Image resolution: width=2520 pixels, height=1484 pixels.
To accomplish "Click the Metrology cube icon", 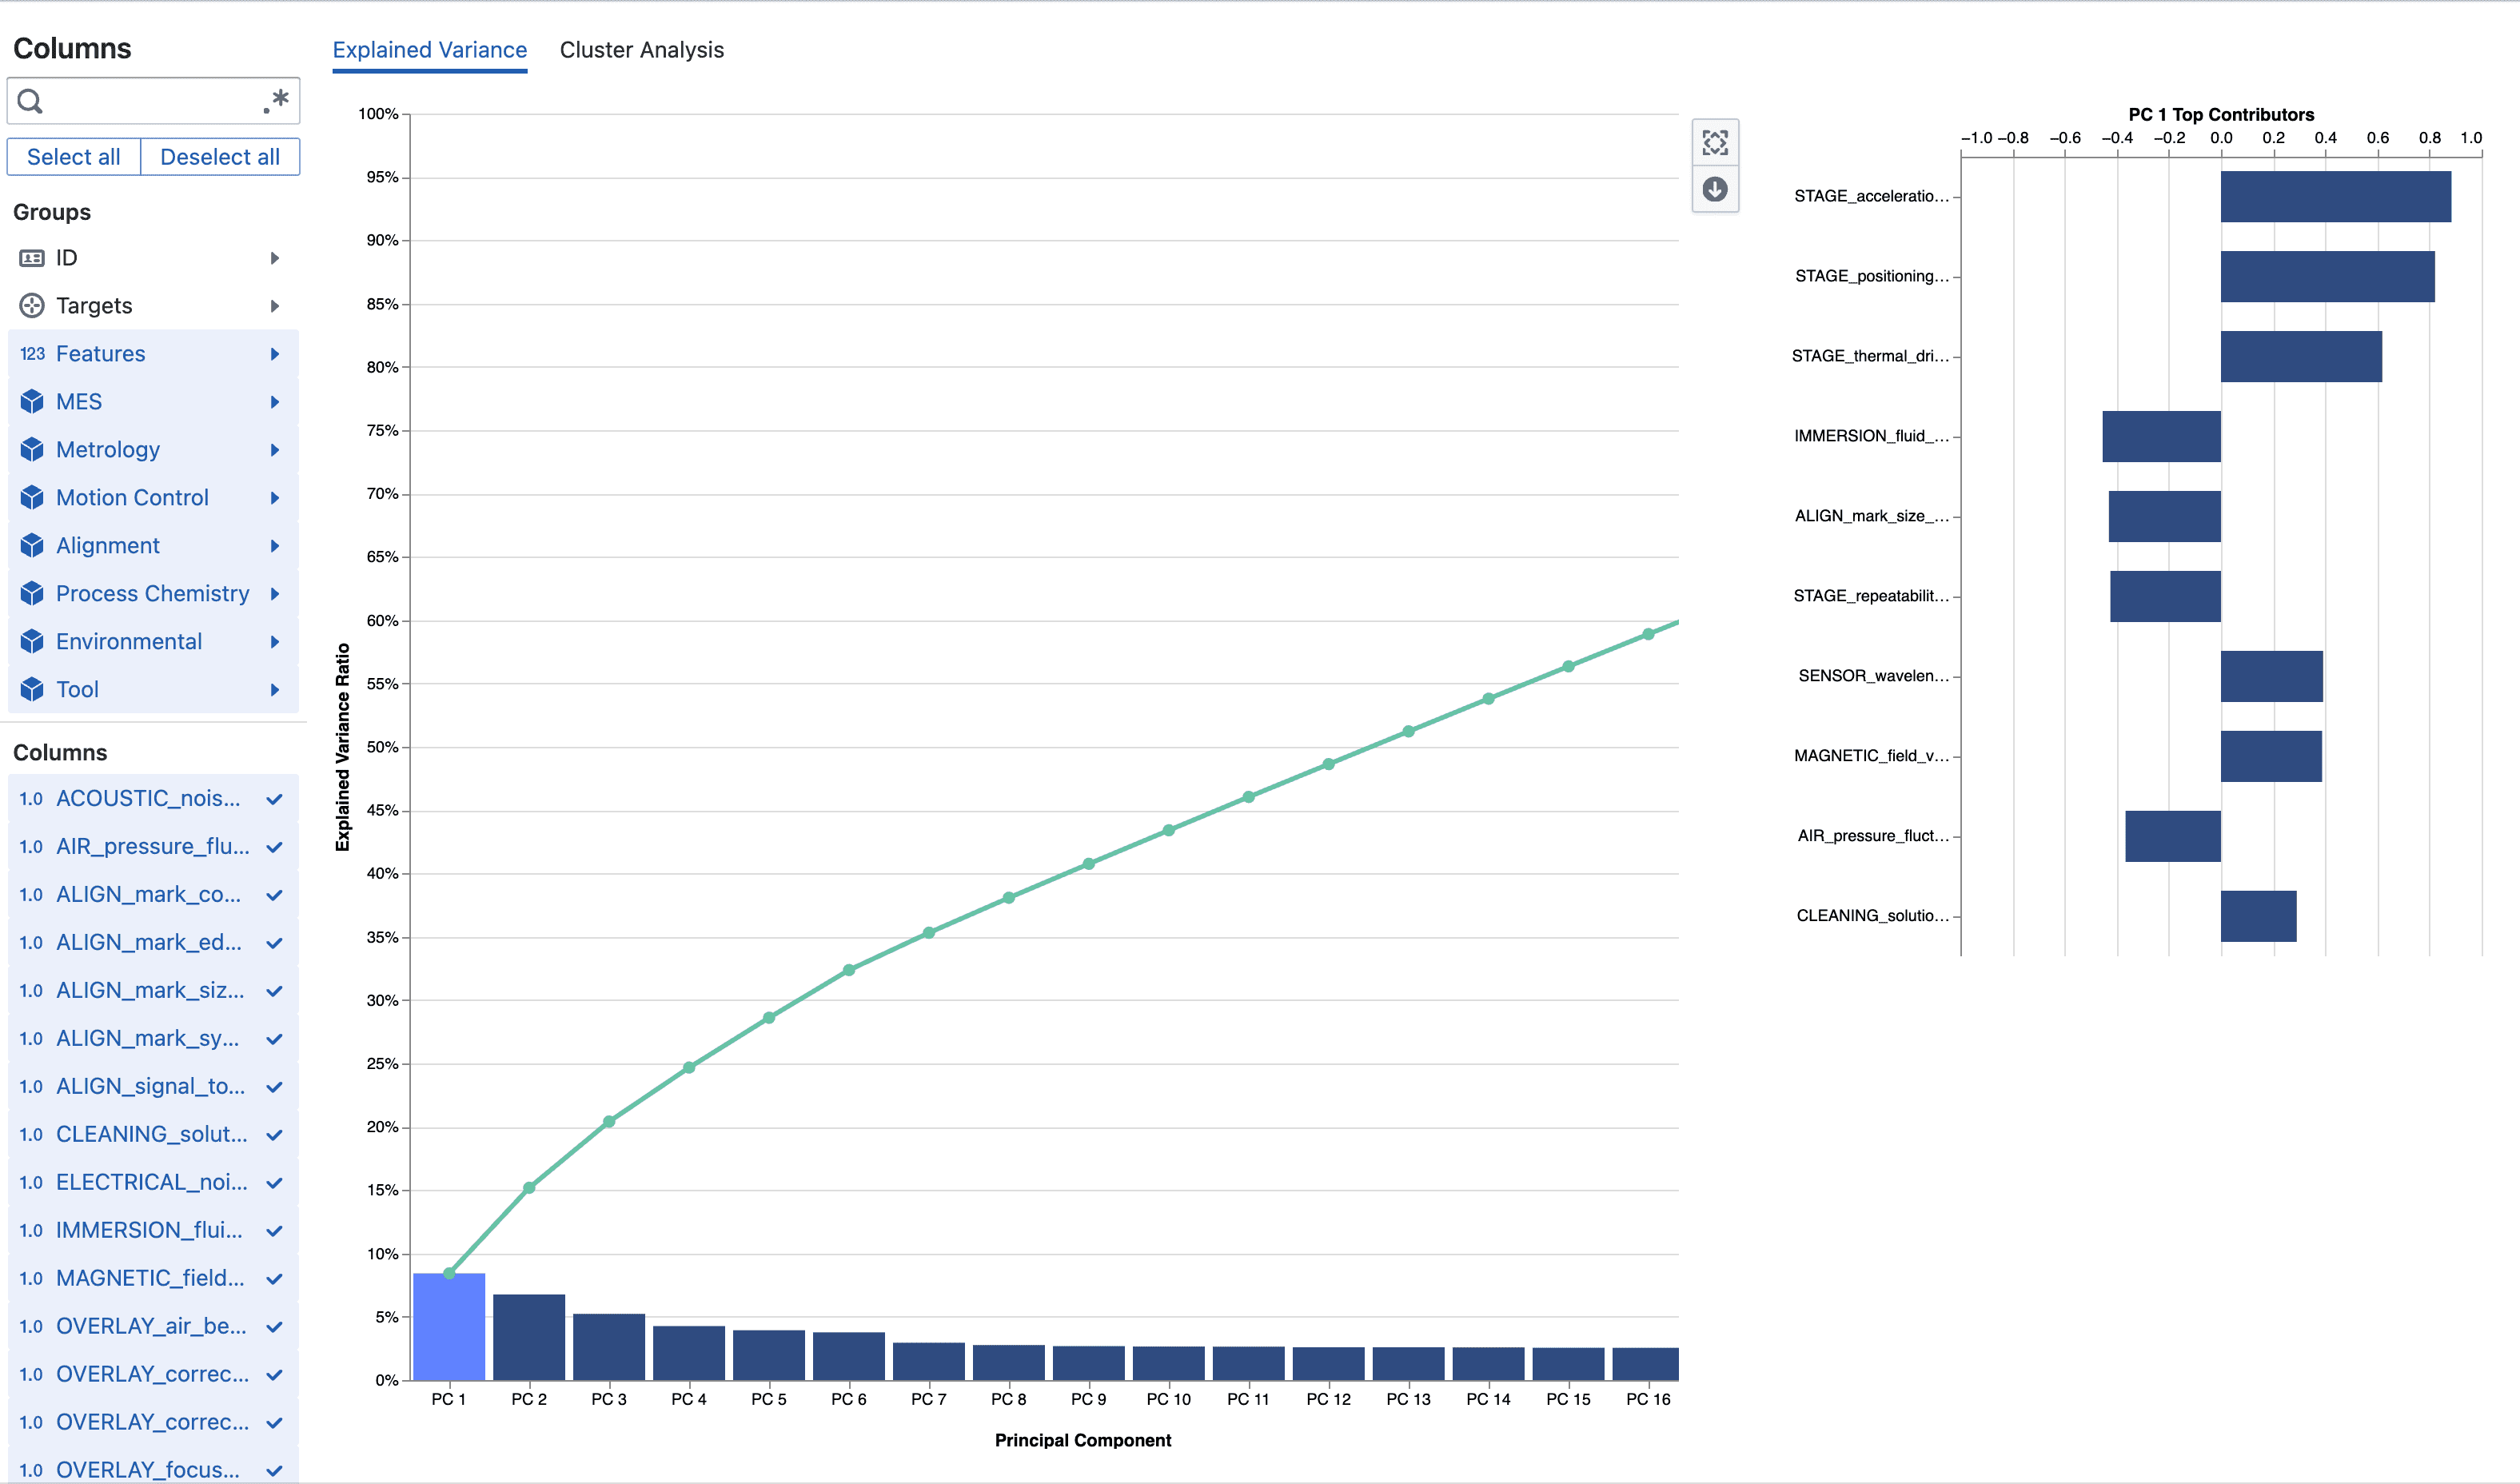I will (x=32, y=450).
